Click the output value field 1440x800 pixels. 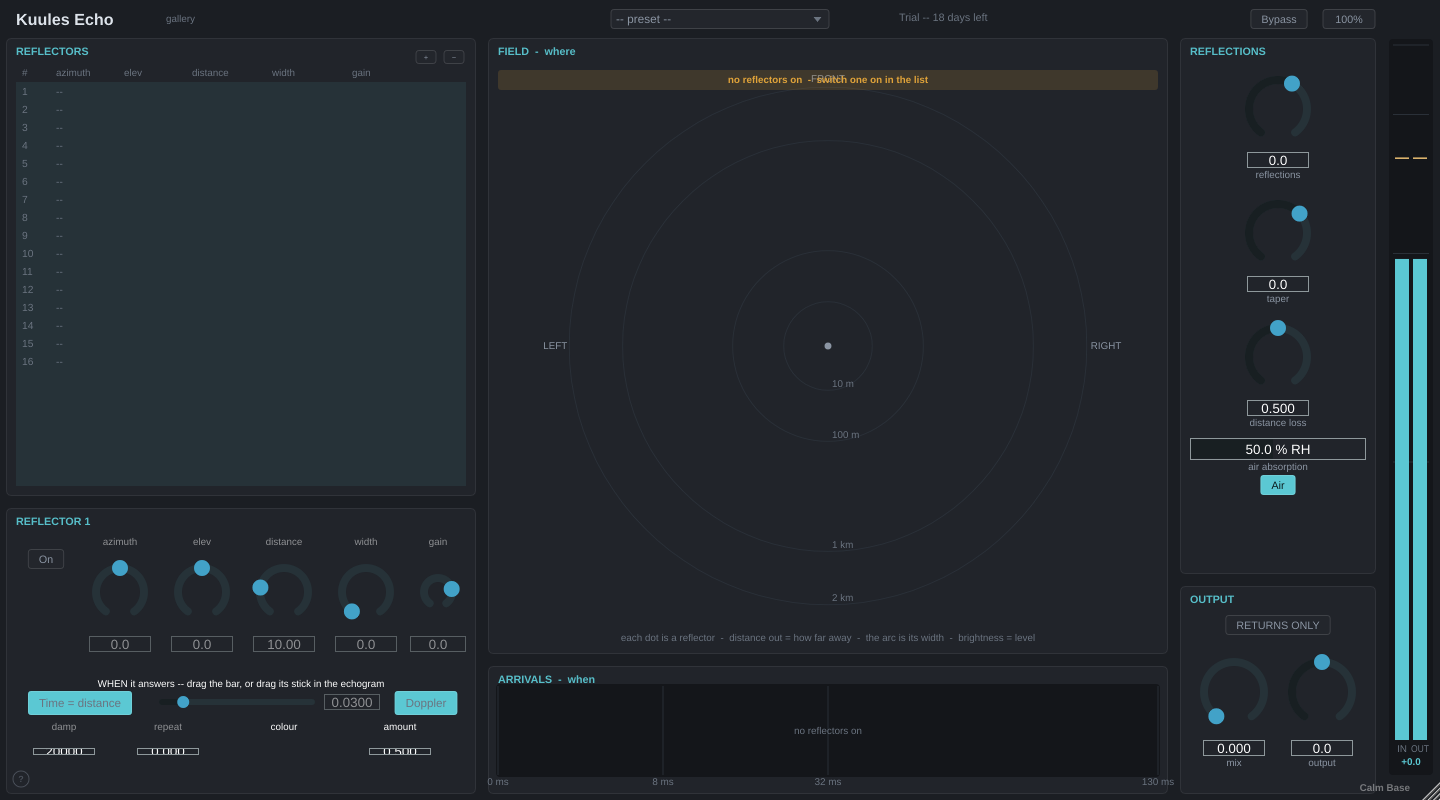coord(1322,748)
